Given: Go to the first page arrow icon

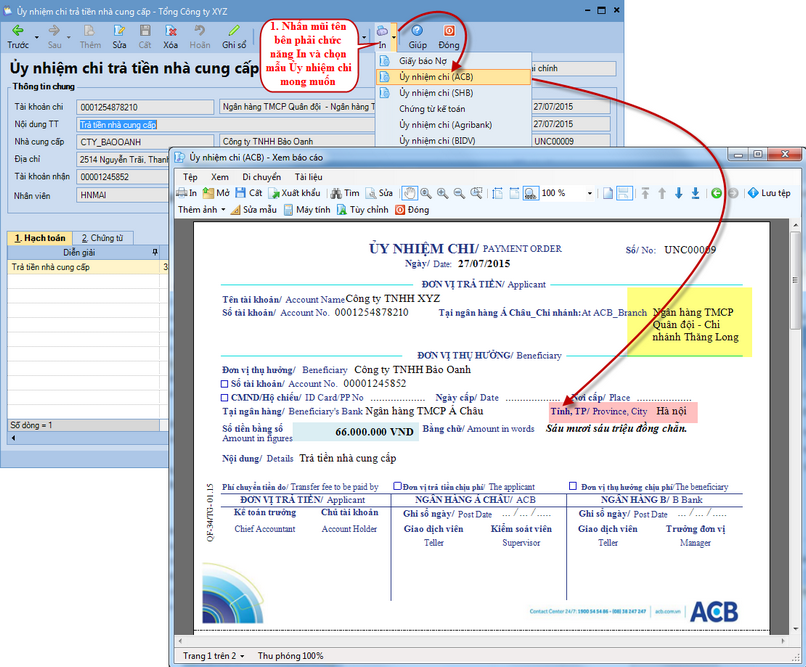Looking at the screenshot, I should point(645,193).
